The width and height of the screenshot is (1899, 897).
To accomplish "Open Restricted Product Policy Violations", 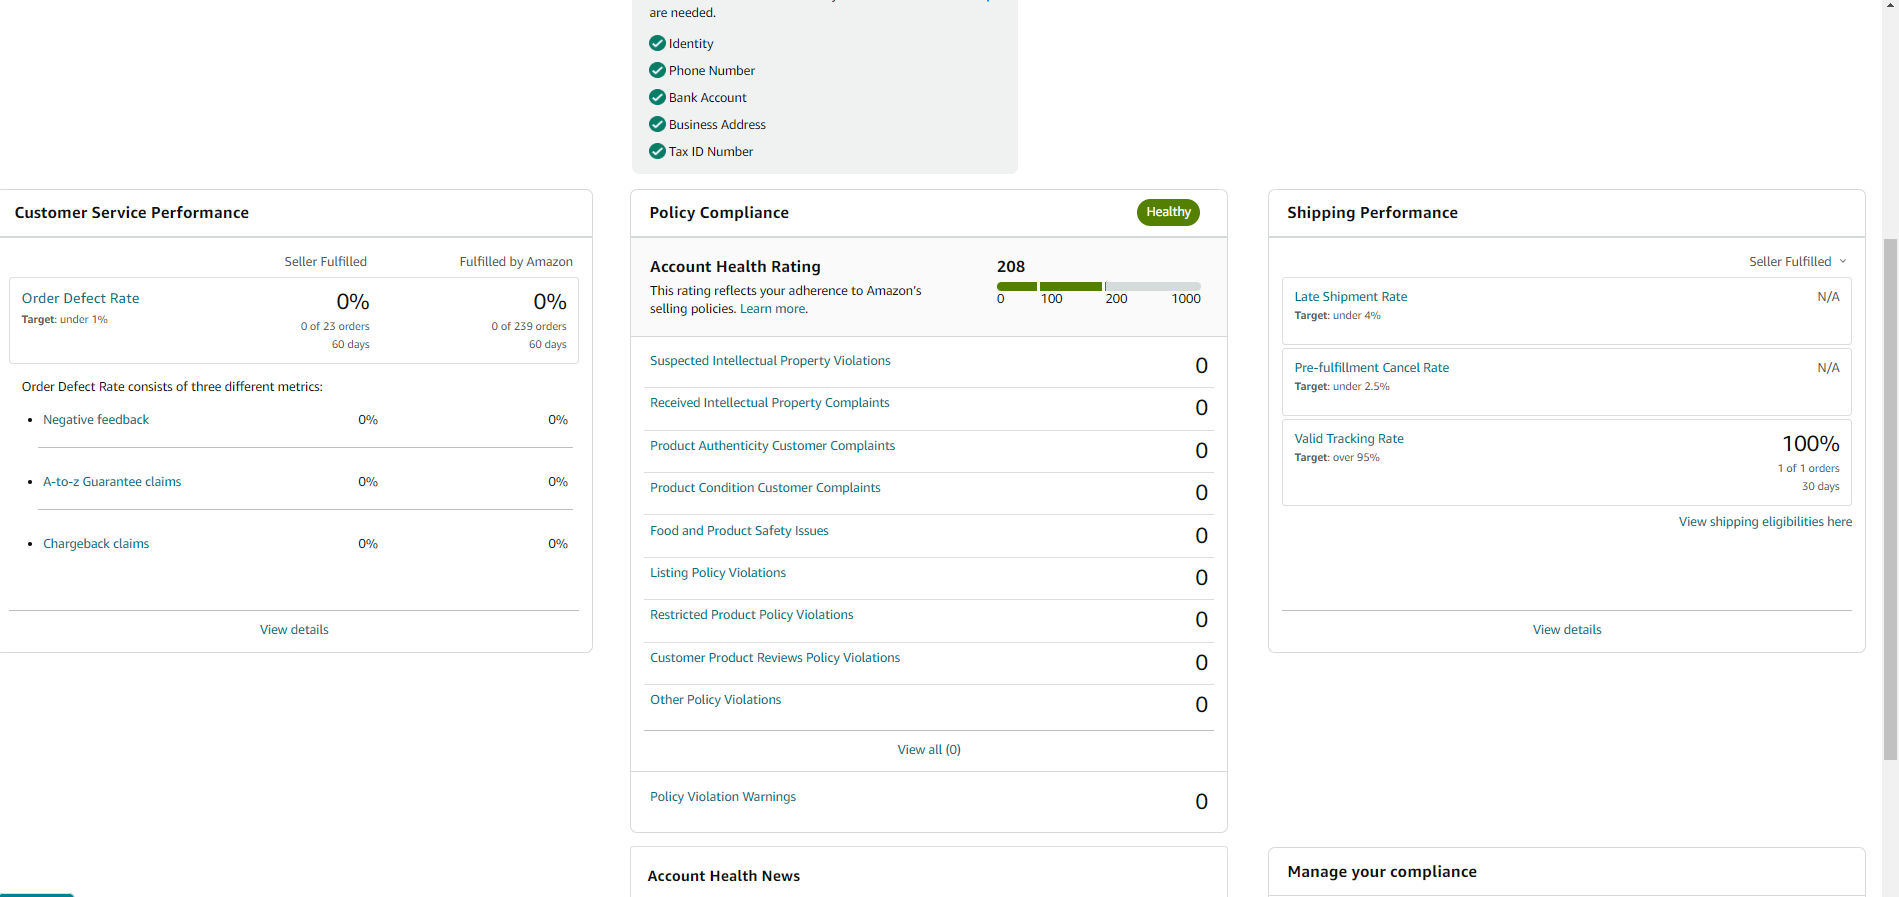I will pyautogui.click(x=752, y=615).
